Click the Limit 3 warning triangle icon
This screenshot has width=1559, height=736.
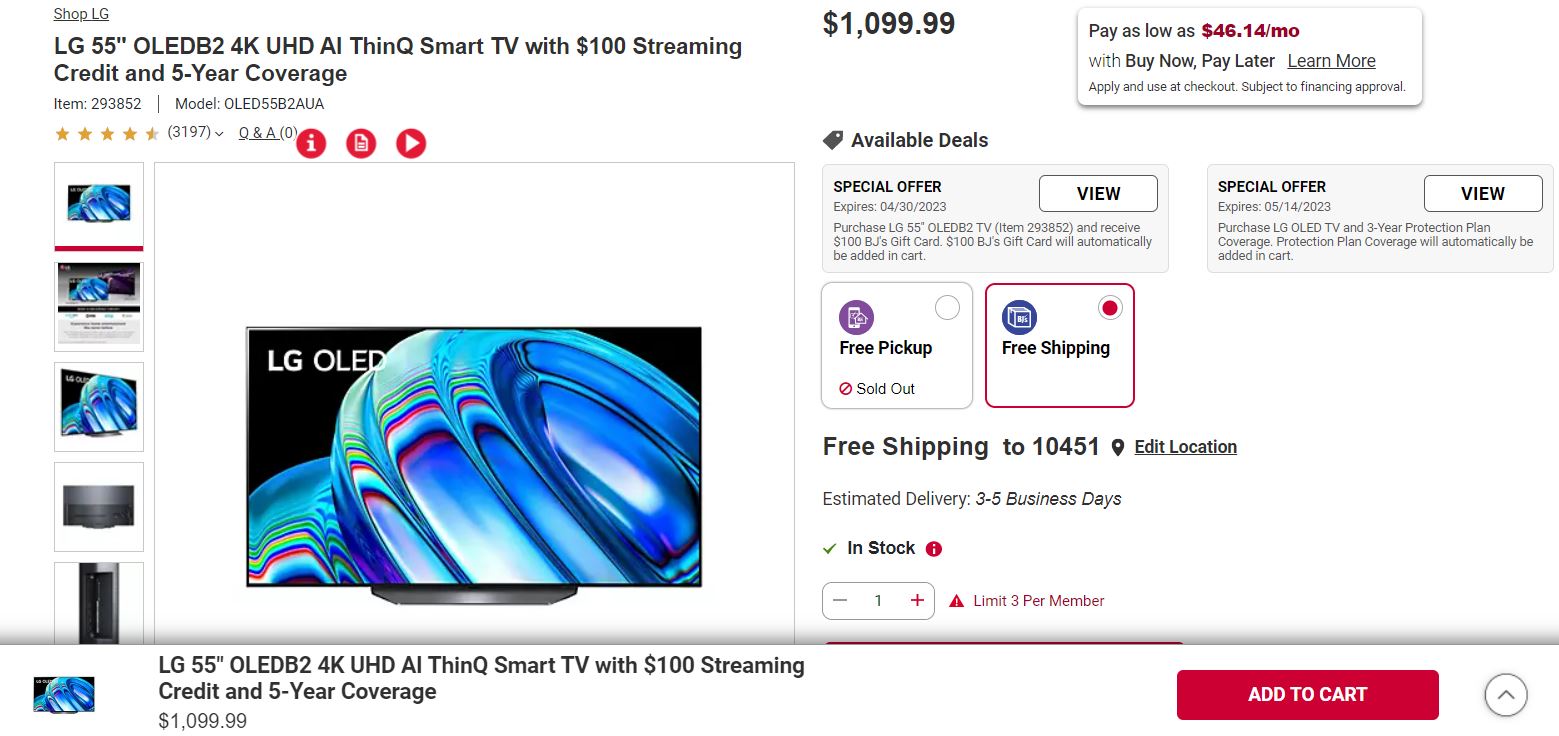point(957,600)
